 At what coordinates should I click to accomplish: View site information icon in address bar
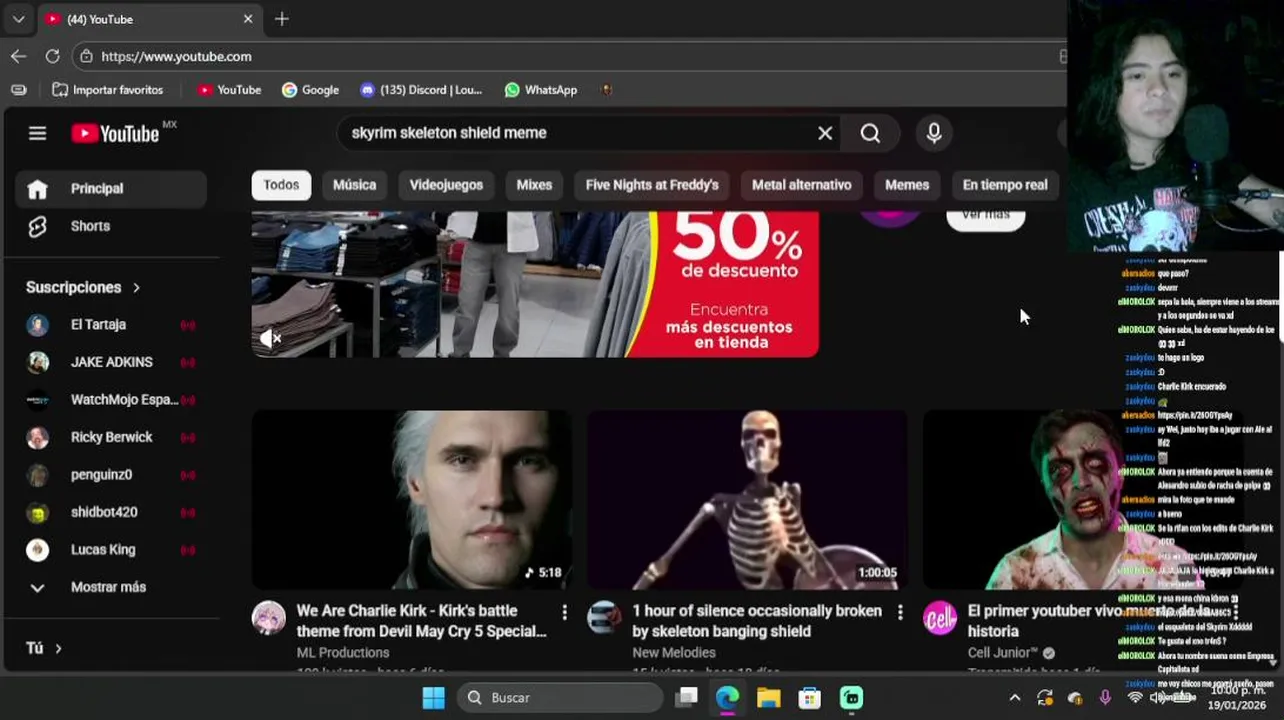87,56
